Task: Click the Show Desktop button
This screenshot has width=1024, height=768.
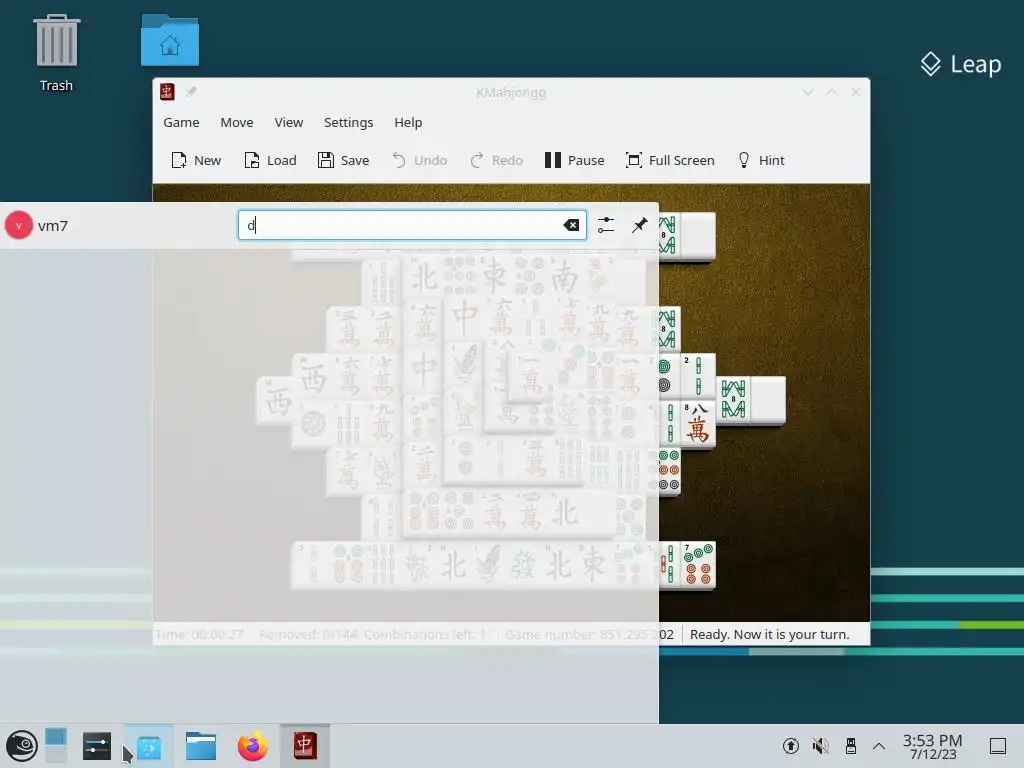Action: click(x=998, y=746)
